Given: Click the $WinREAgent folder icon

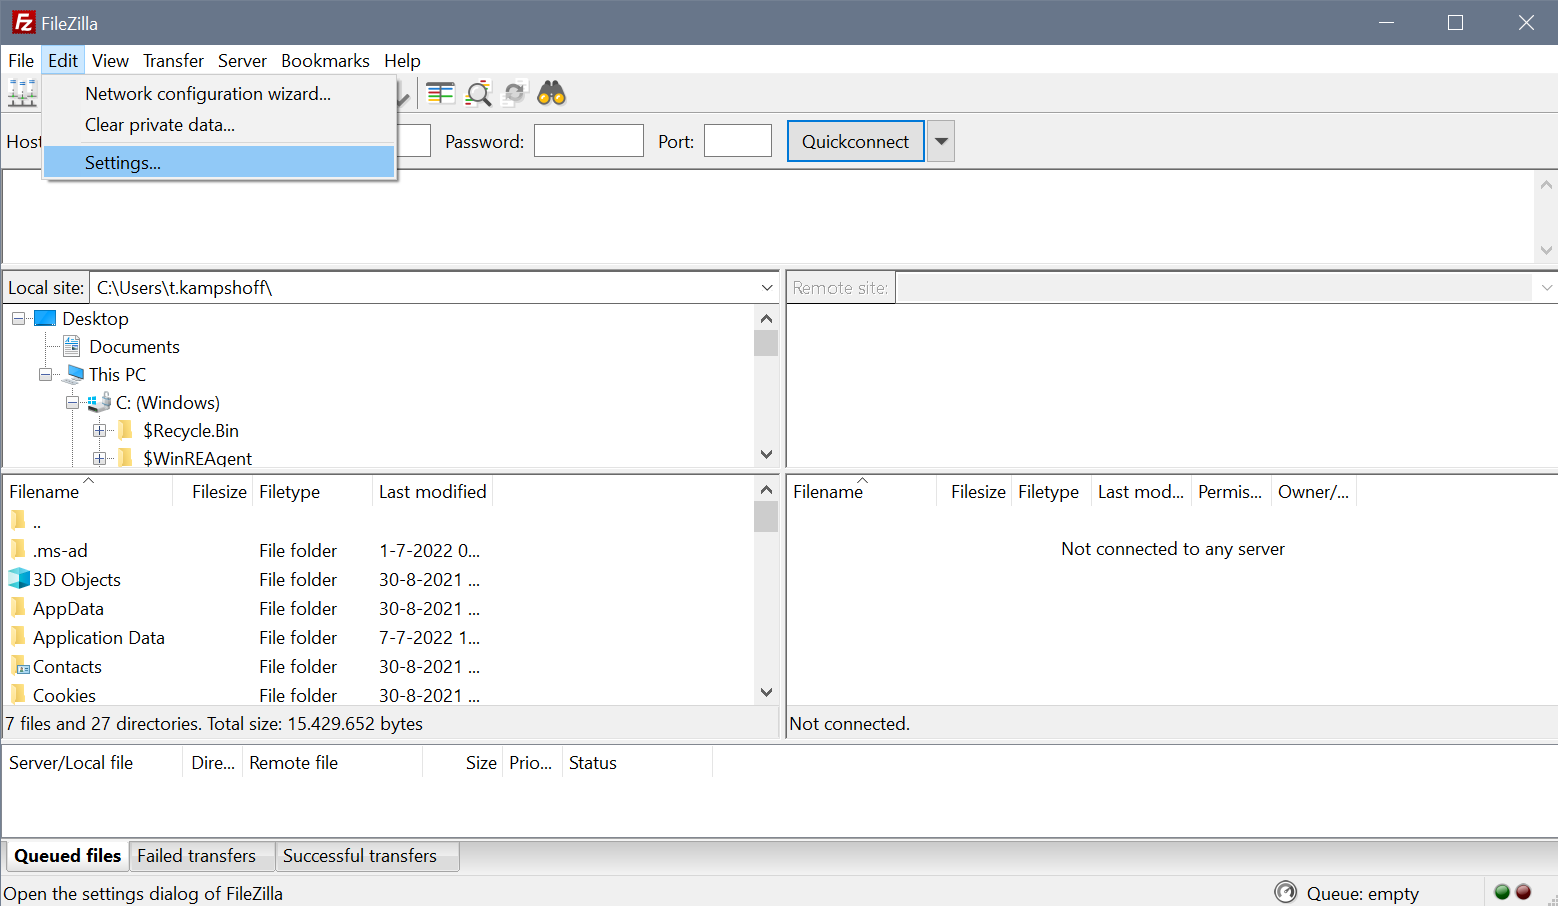Looking at the screenshot, I should (x=126, y=458).
